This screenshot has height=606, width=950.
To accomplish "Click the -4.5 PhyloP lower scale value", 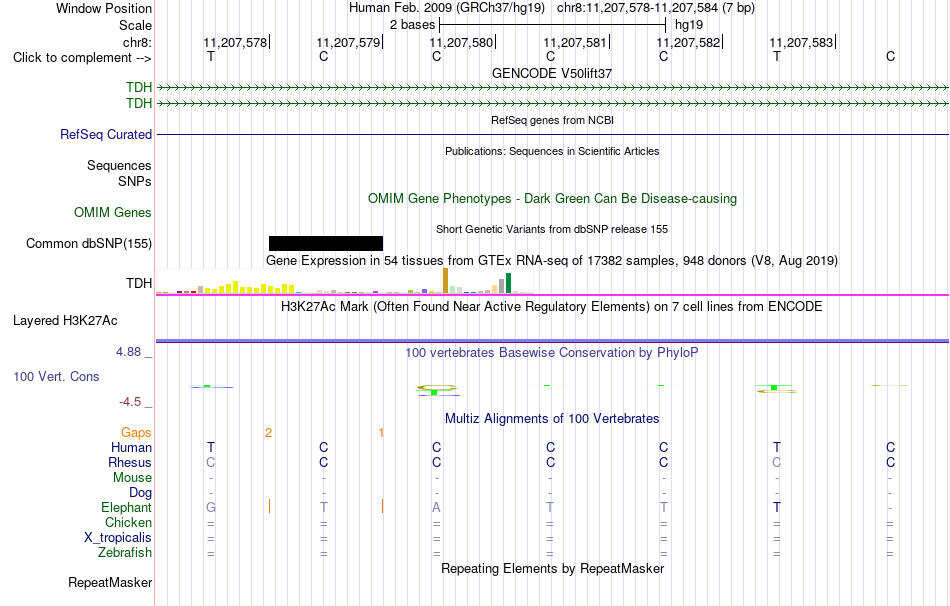I will [130, 402].
